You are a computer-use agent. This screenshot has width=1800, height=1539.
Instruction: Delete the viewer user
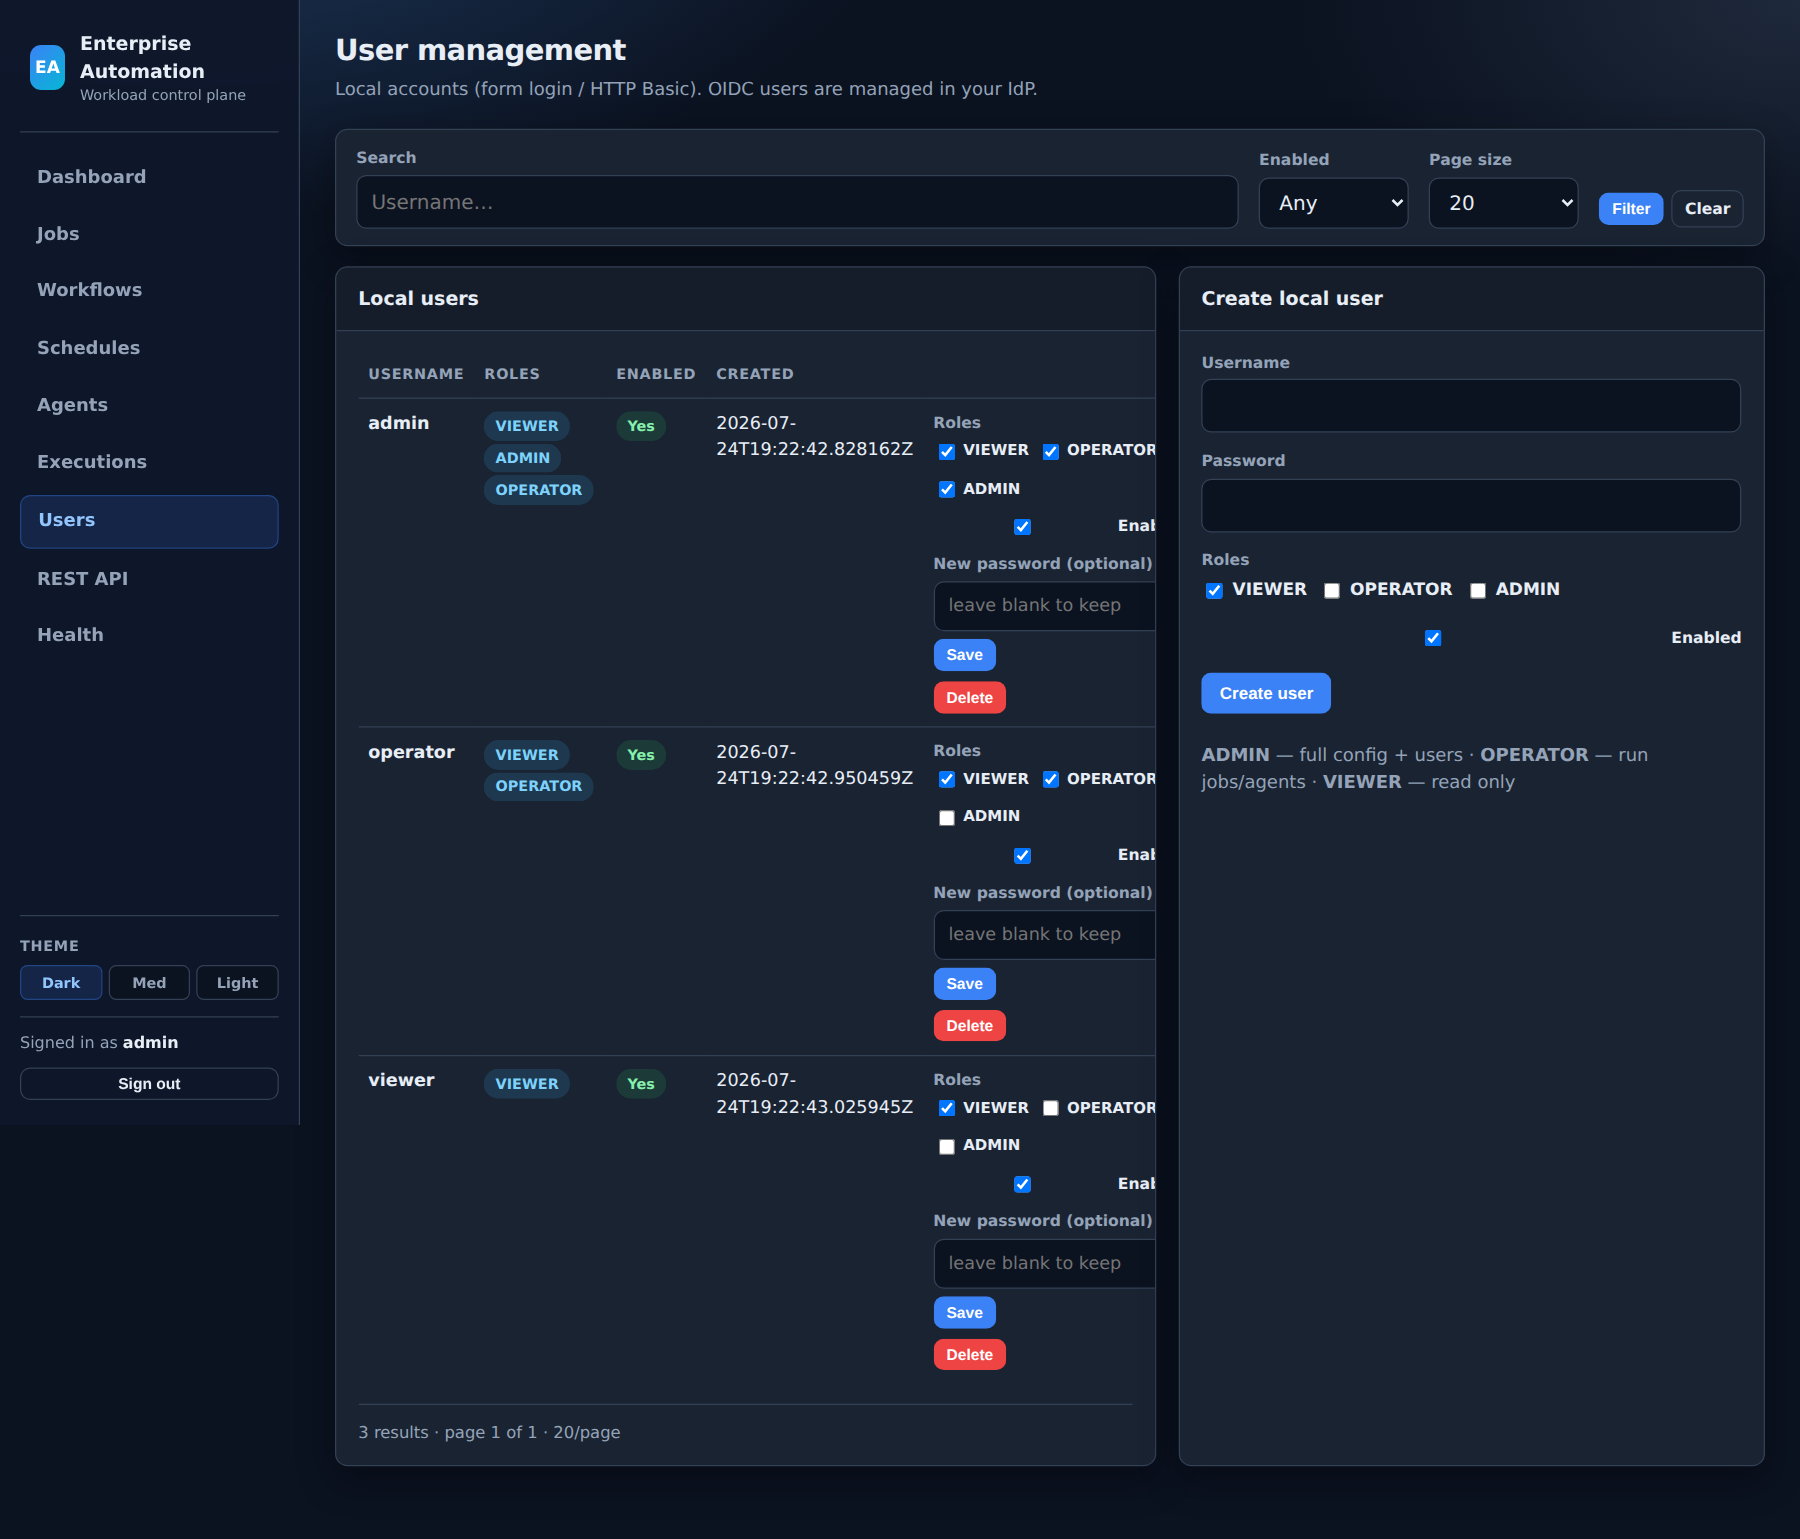click(970, 1355)
